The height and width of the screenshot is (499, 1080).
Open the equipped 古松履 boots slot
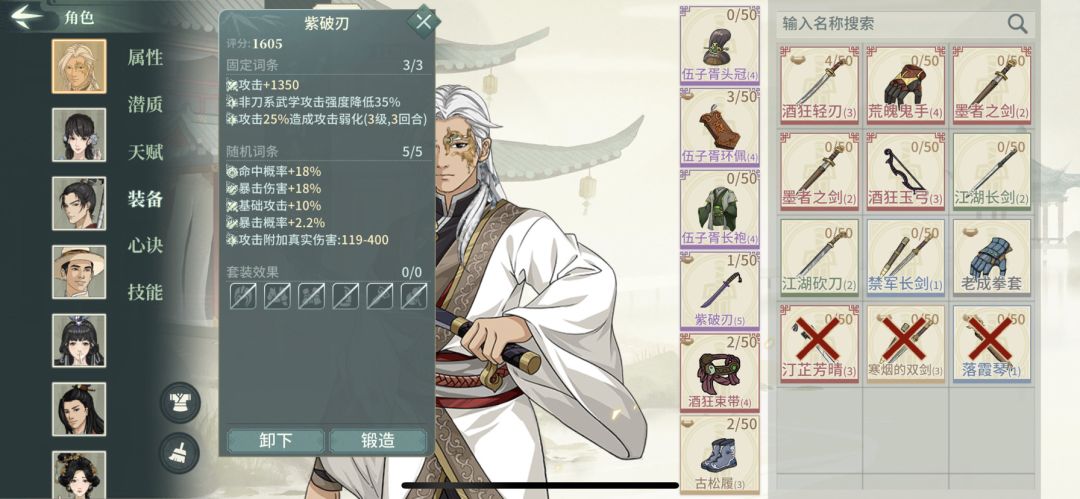coord(720,454)
